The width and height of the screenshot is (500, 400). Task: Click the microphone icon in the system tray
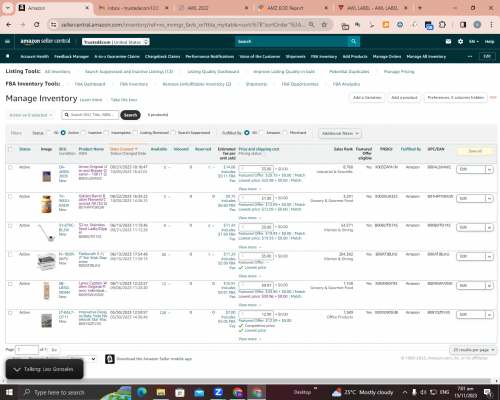pos(414,392)
